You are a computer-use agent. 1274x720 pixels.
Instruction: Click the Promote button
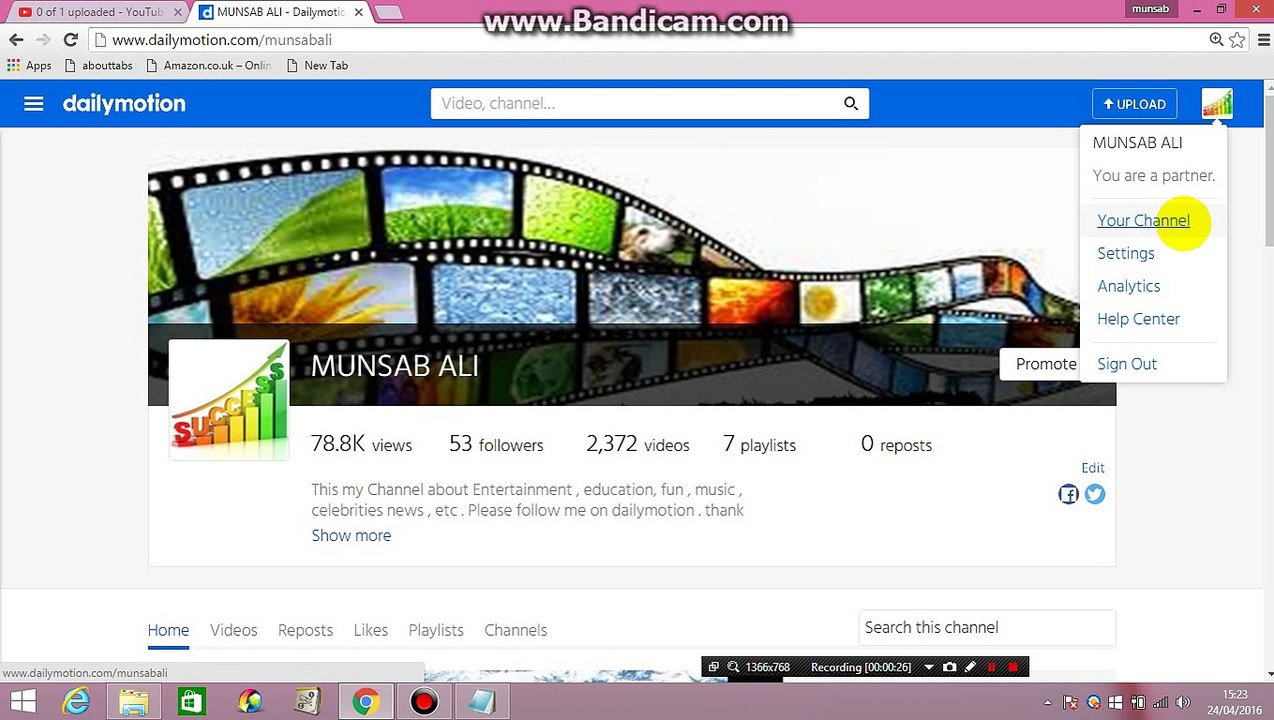[1040, 364]
